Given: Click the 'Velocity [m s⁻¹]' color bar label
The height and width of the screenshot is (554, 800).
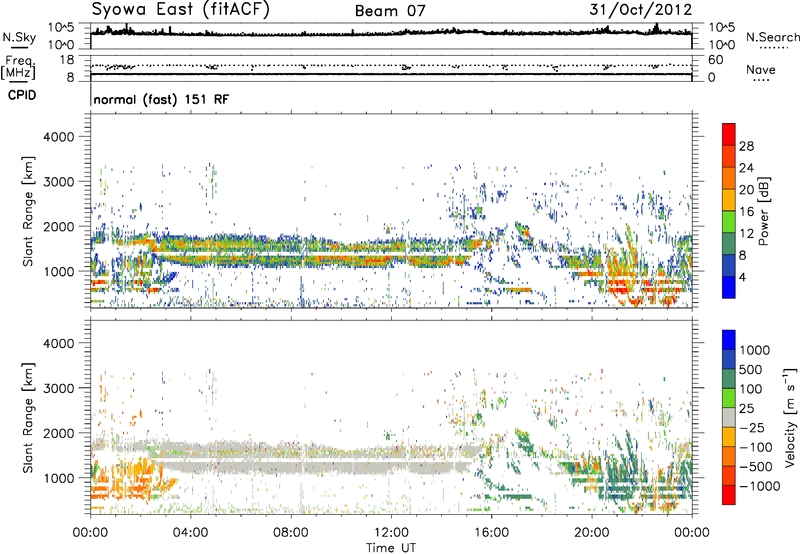Looking at the screenshot, I should coord(790,417).
